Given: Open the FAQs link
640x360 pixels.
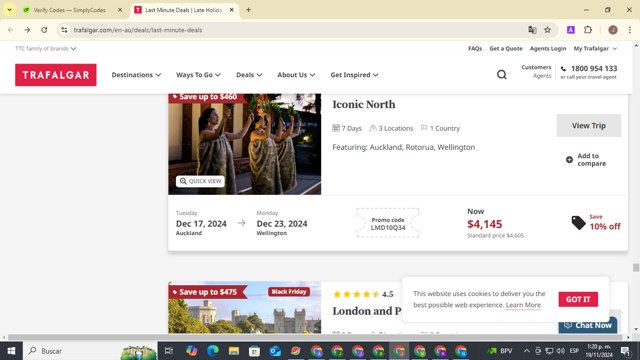Looking at the screenshot, I should coord(475,49).
